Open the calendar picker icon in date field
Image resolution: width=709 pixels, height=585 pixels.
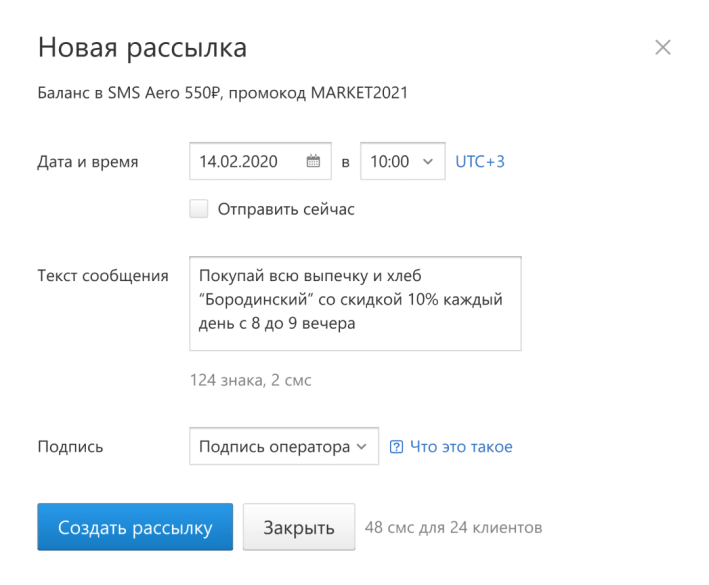(313, 161)
